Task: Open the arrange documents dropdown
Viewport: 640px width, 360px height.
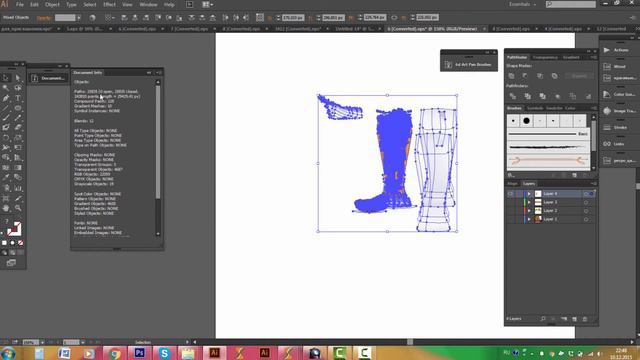Action: [207, 4]
